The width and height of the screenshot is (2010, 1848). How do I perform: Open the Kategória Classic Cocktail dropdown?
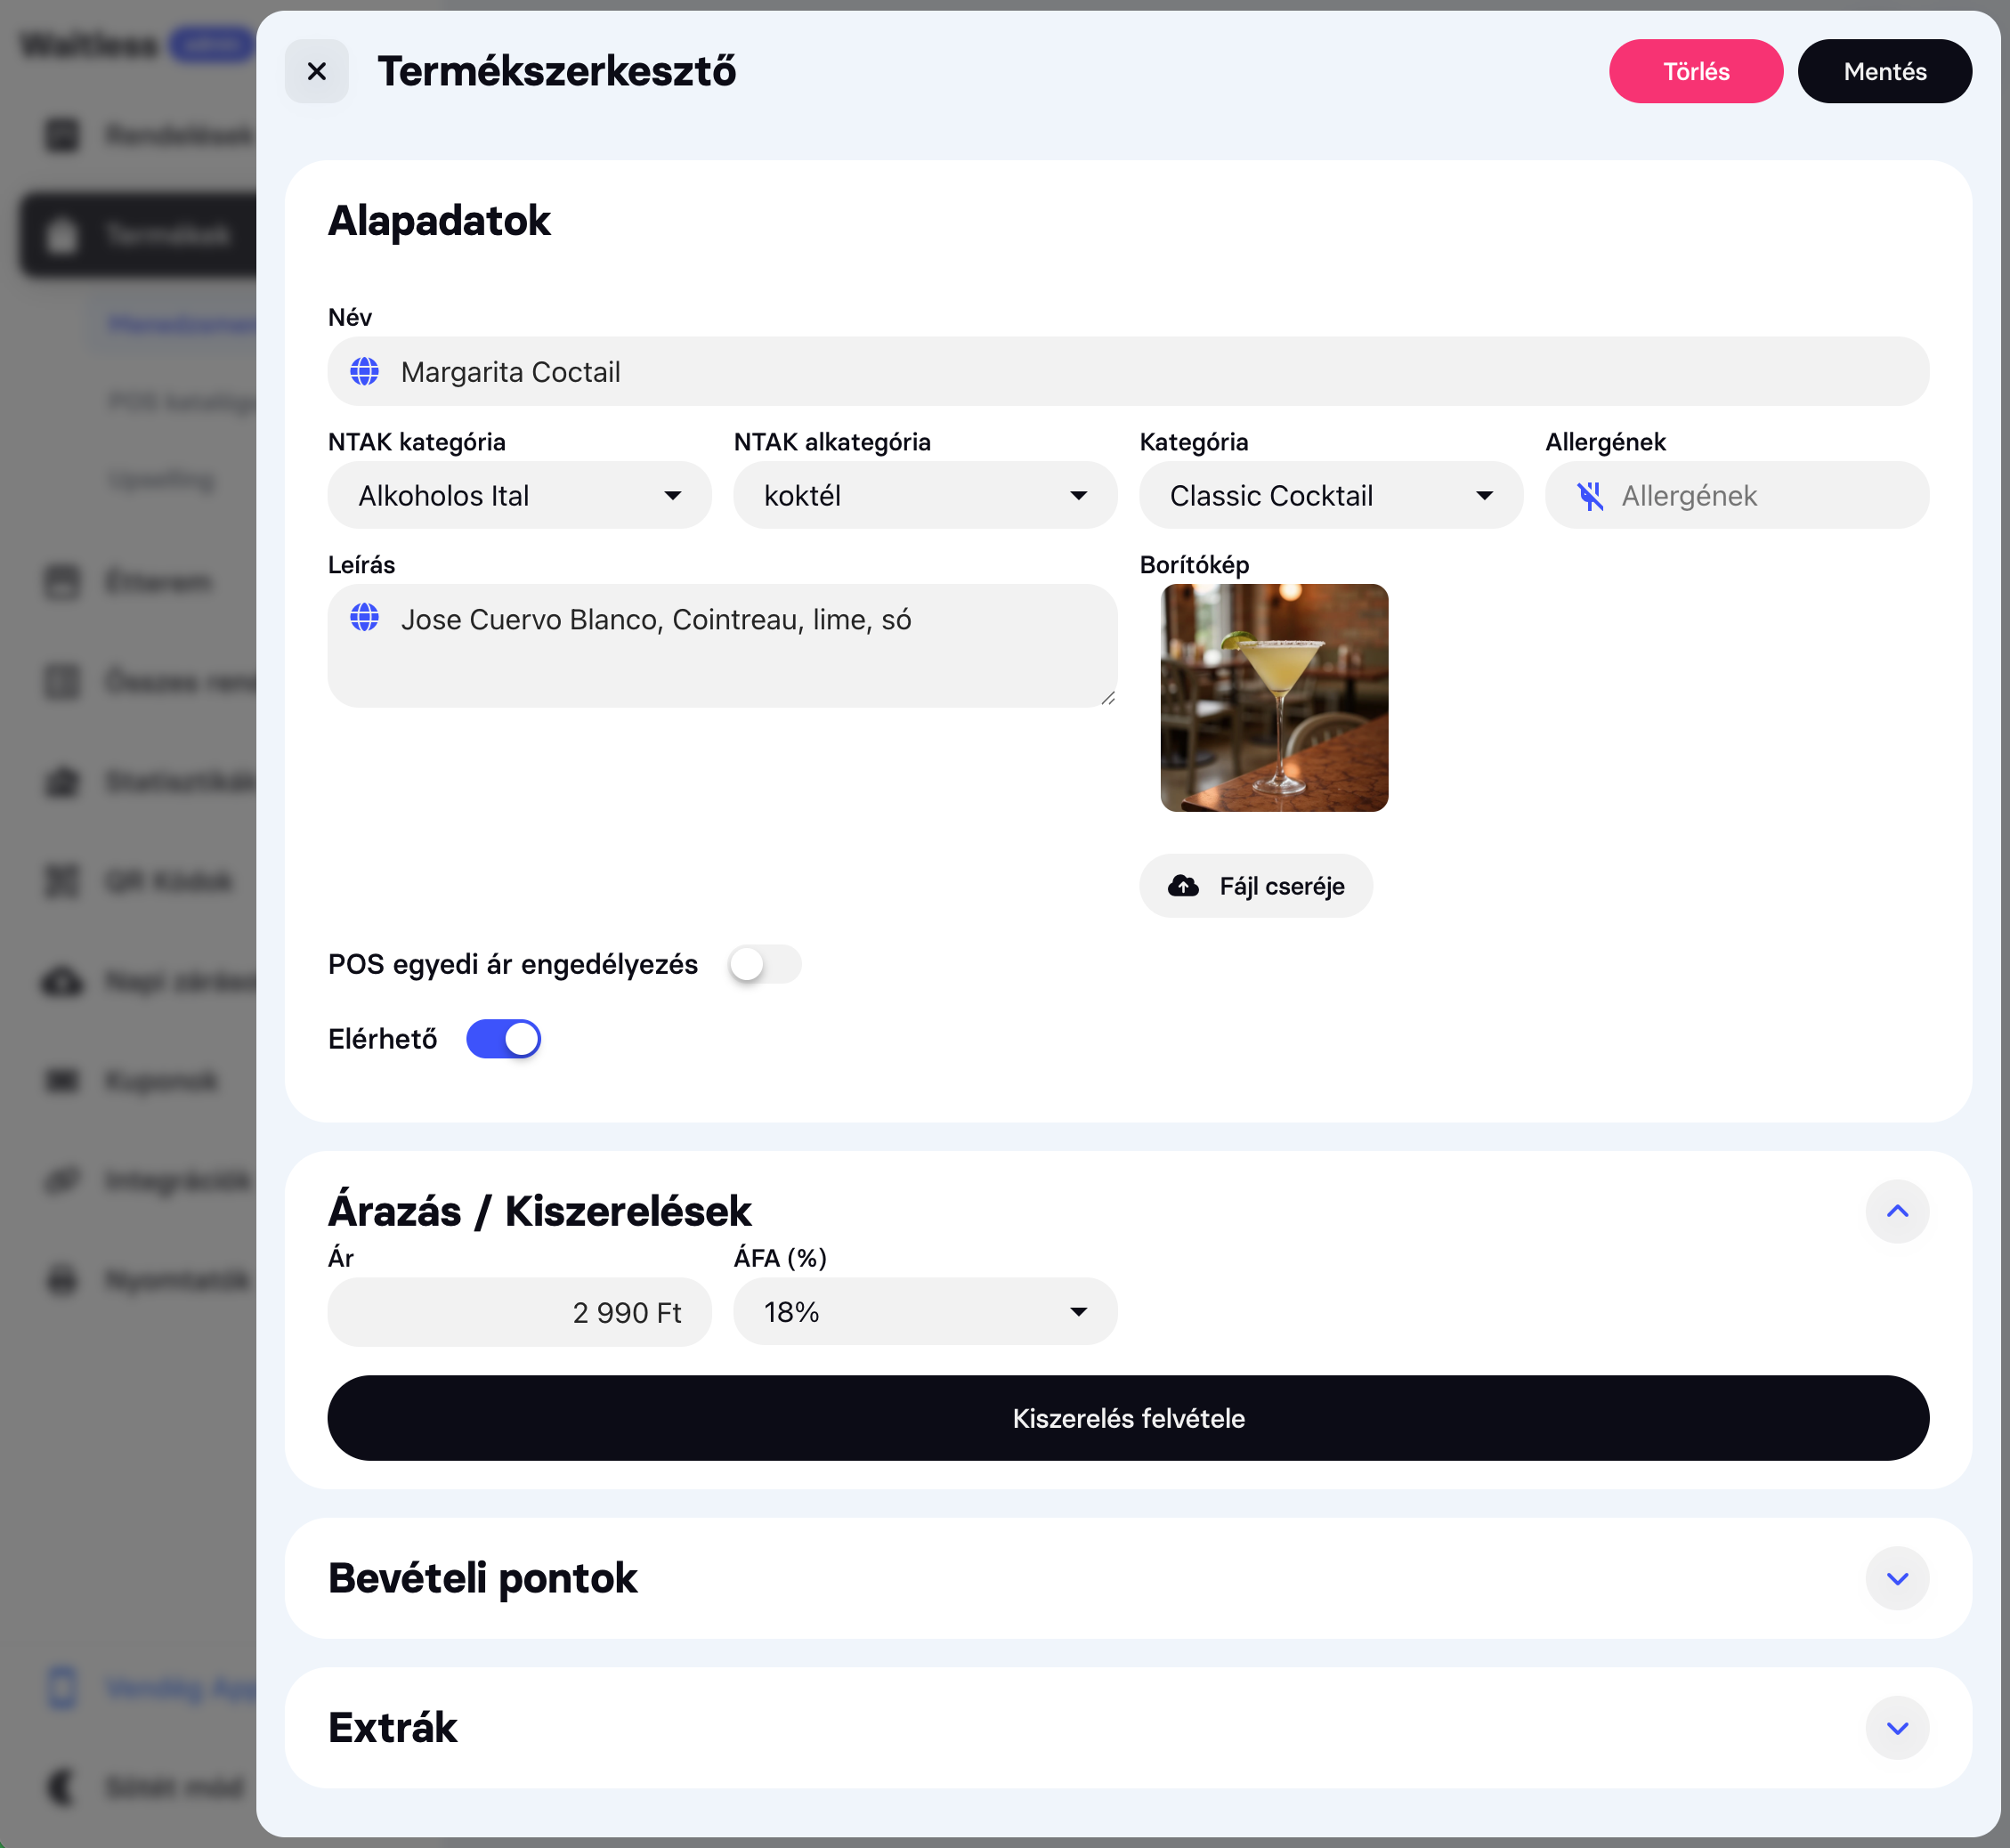click(x=1330, y=496)
